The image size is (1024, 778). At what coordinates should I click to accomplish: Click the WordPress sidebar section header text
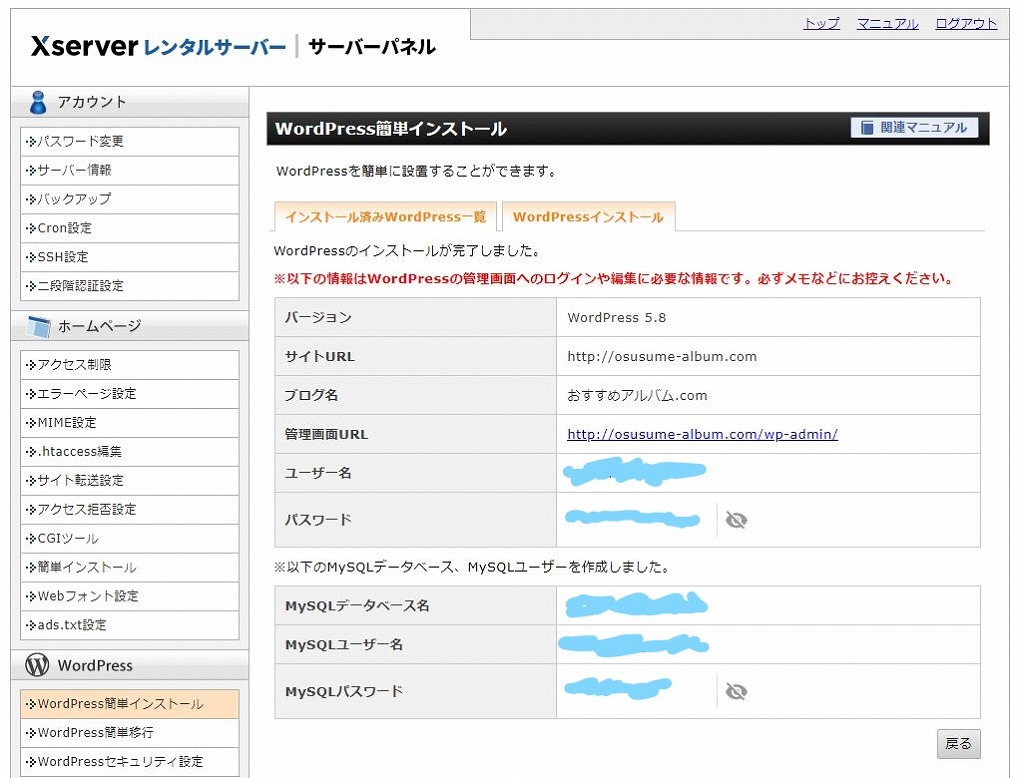[x=95, y=665]
